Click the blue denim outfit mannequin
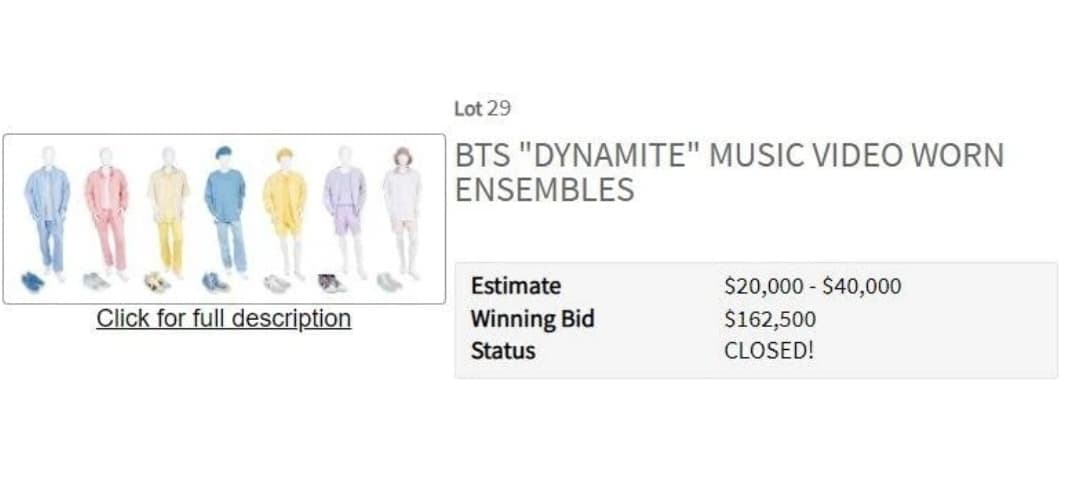The height and width of the screenshot is (484, 1080). click(48, 212)
